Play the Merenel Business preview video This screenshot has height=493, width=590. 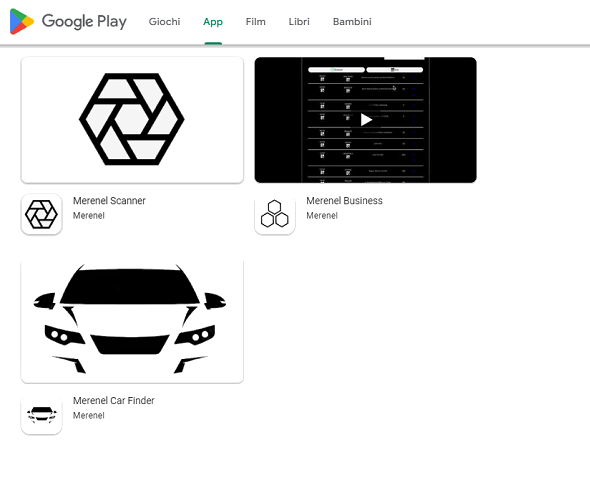tap(366, 120)
